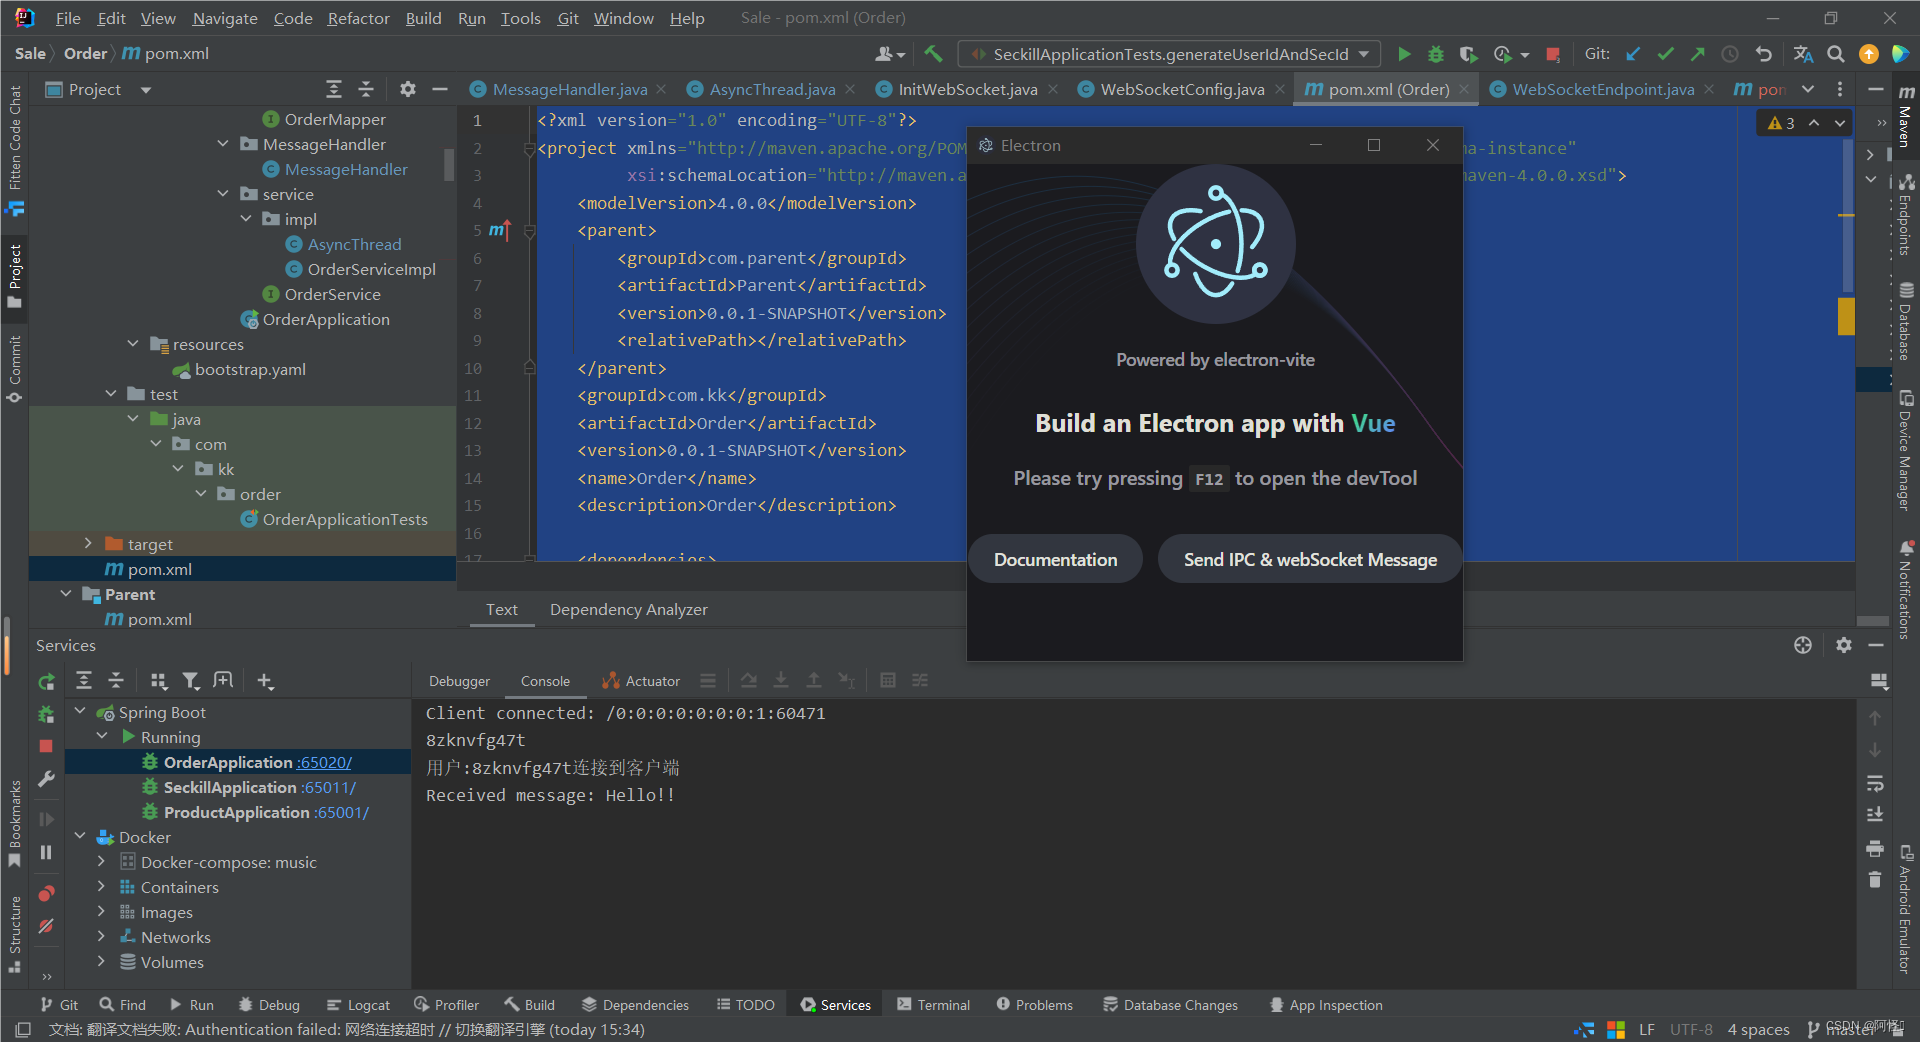Collapse the Spring Boot node
The height and width of the screenshot is (1042, 1920).
click(80, 712)
